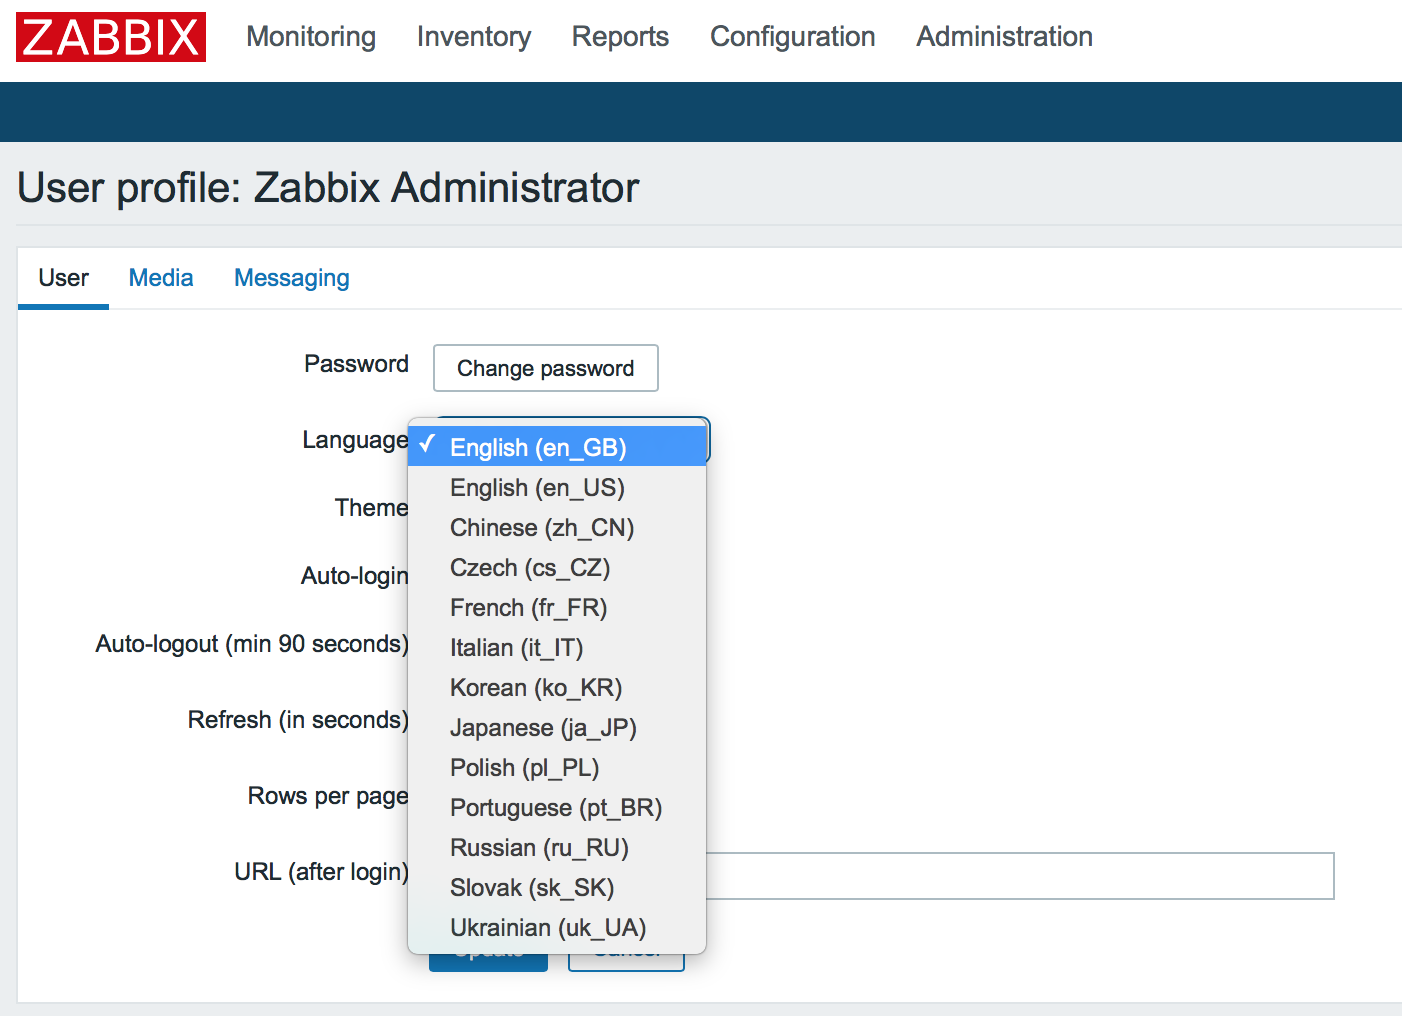Open the Monitoring menu
1402x1016 pixels.
coord(311,37)
